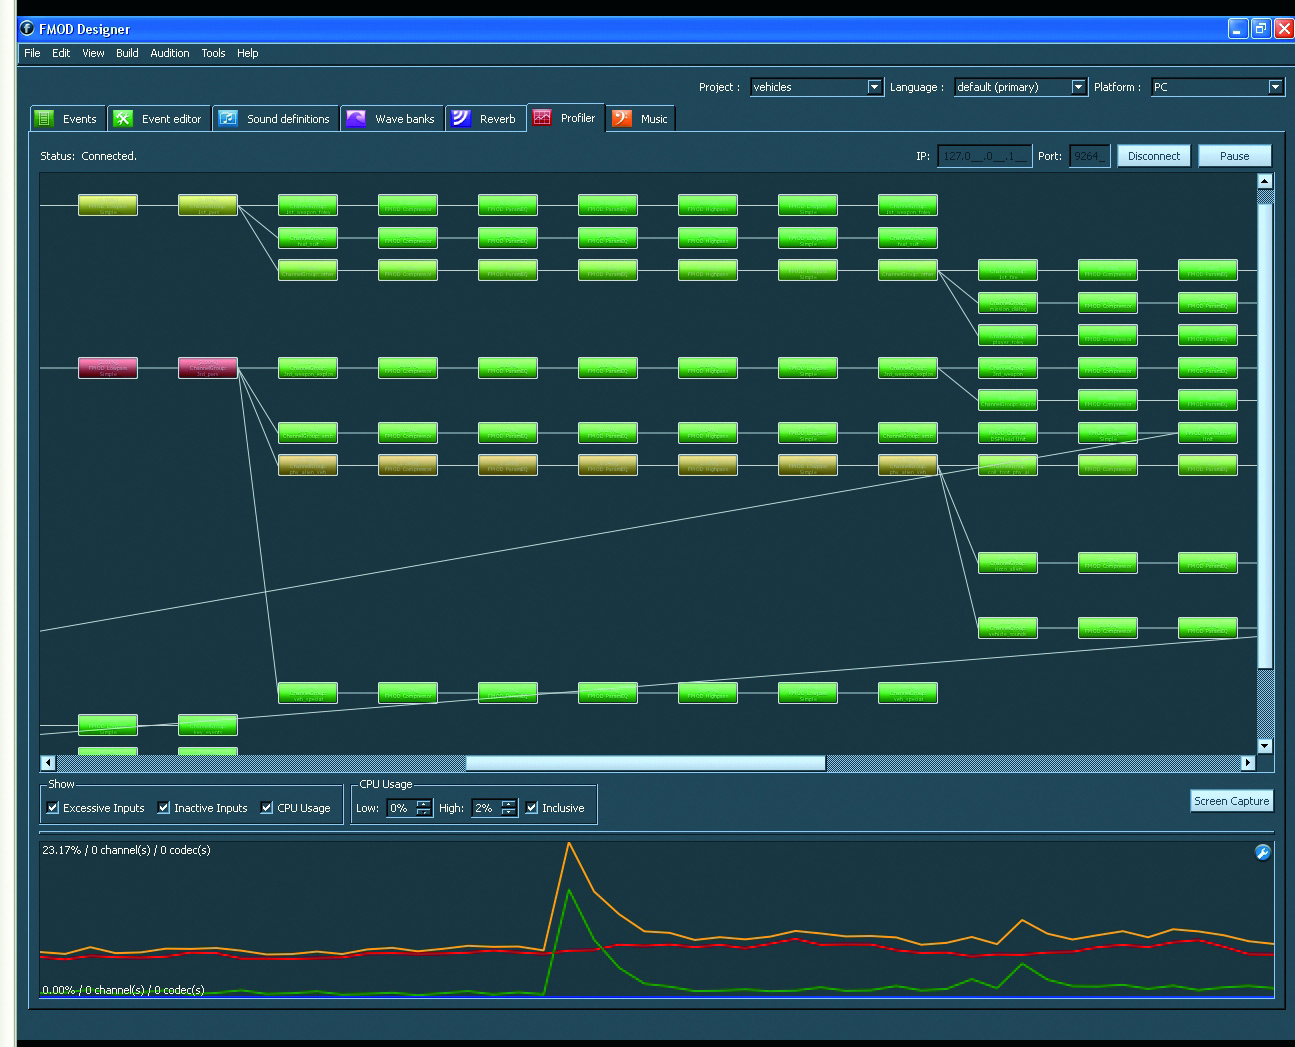The image size is (1295, 1047).
Task: Open the Project dropdown showing vehicles
Action: pyautogui.click(x=874, y=87)
